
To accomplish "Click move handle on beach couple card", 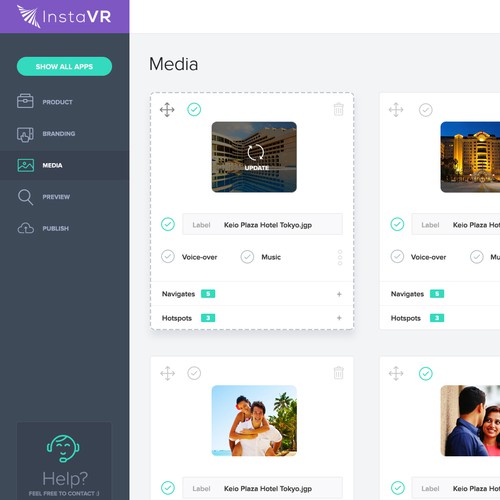I will point(167,373).
